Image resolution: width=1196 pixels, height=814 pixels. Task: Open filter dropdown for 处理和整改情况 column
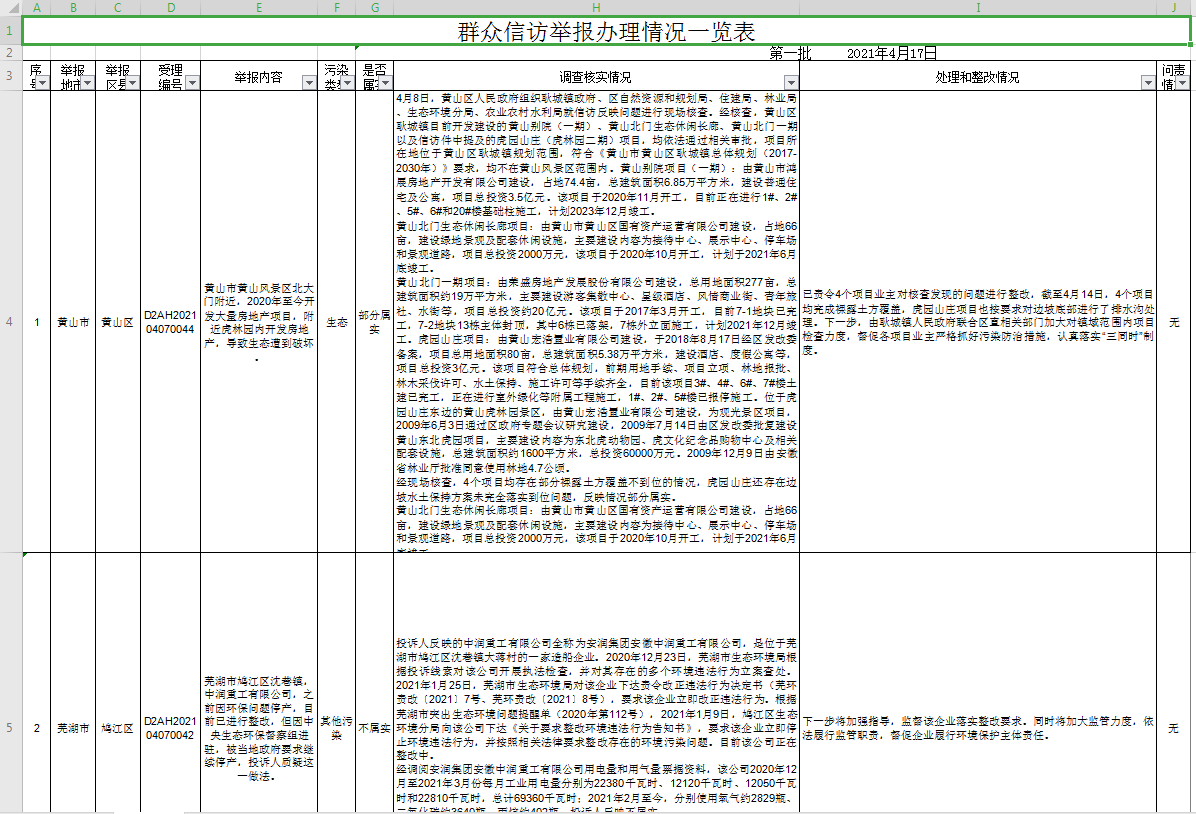1147,83
